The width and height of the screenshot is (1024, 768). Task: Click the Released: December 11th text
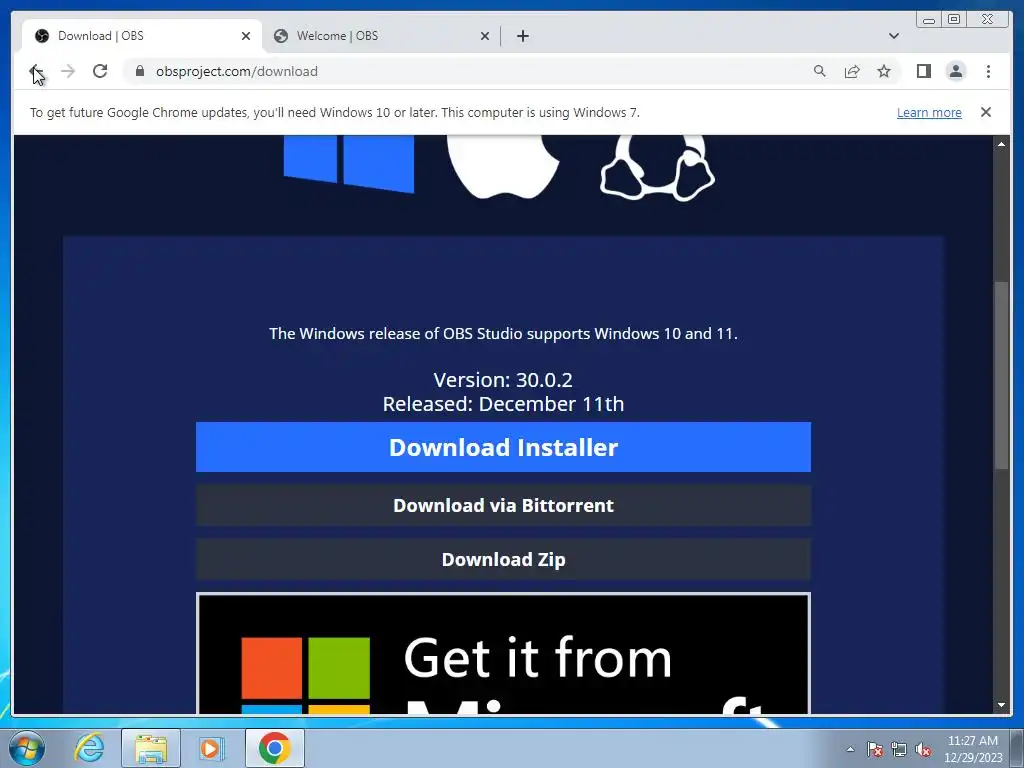(x=503, y=404)
